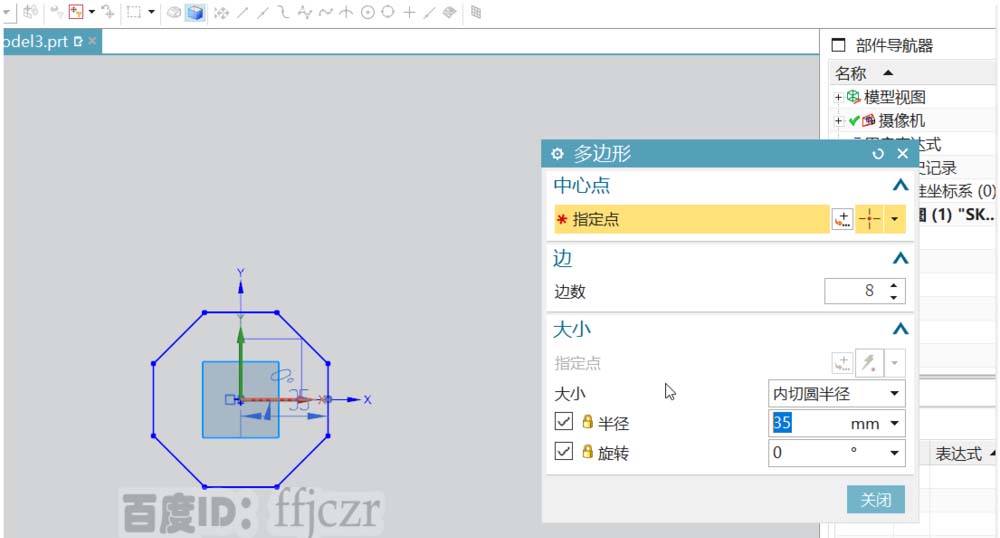Click the grey funnel filter icon in toolbar
Screen dimensions: 1000x538
click(x=56, y=11)
